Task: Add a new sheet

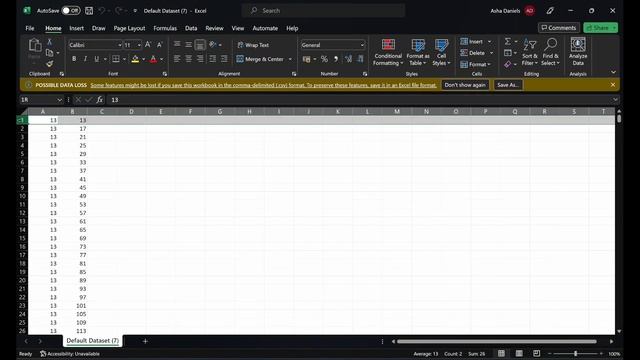Action: 145,341
